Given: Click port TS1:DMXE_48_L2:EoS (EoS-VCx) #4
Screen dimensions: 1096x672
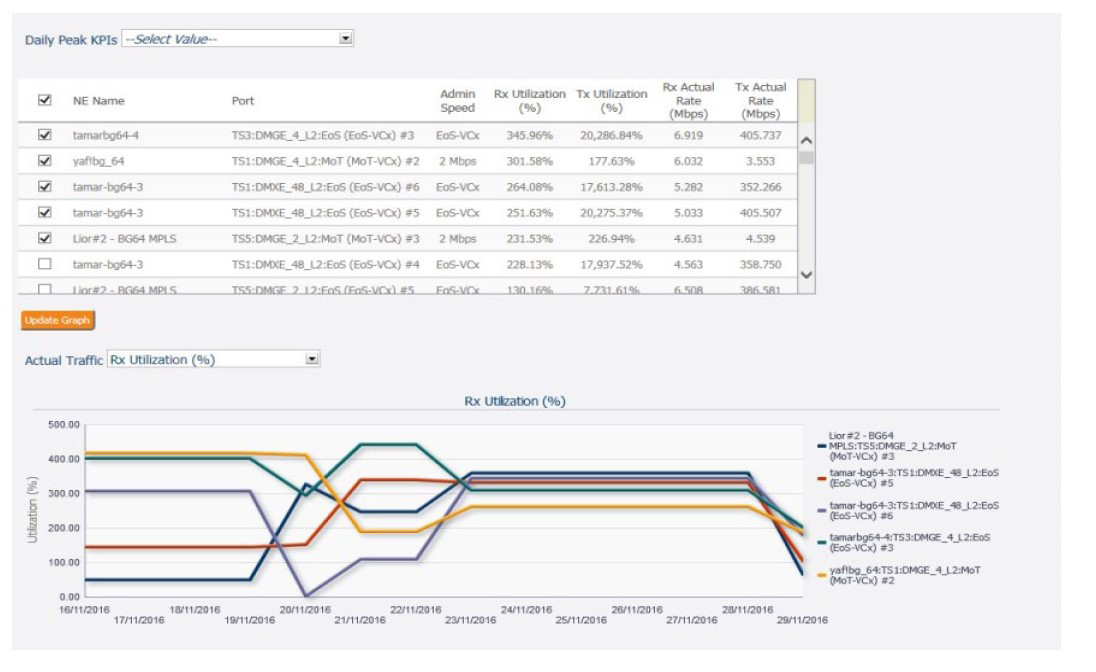Looking at the screenshot, I should click(x=326, y=264).
